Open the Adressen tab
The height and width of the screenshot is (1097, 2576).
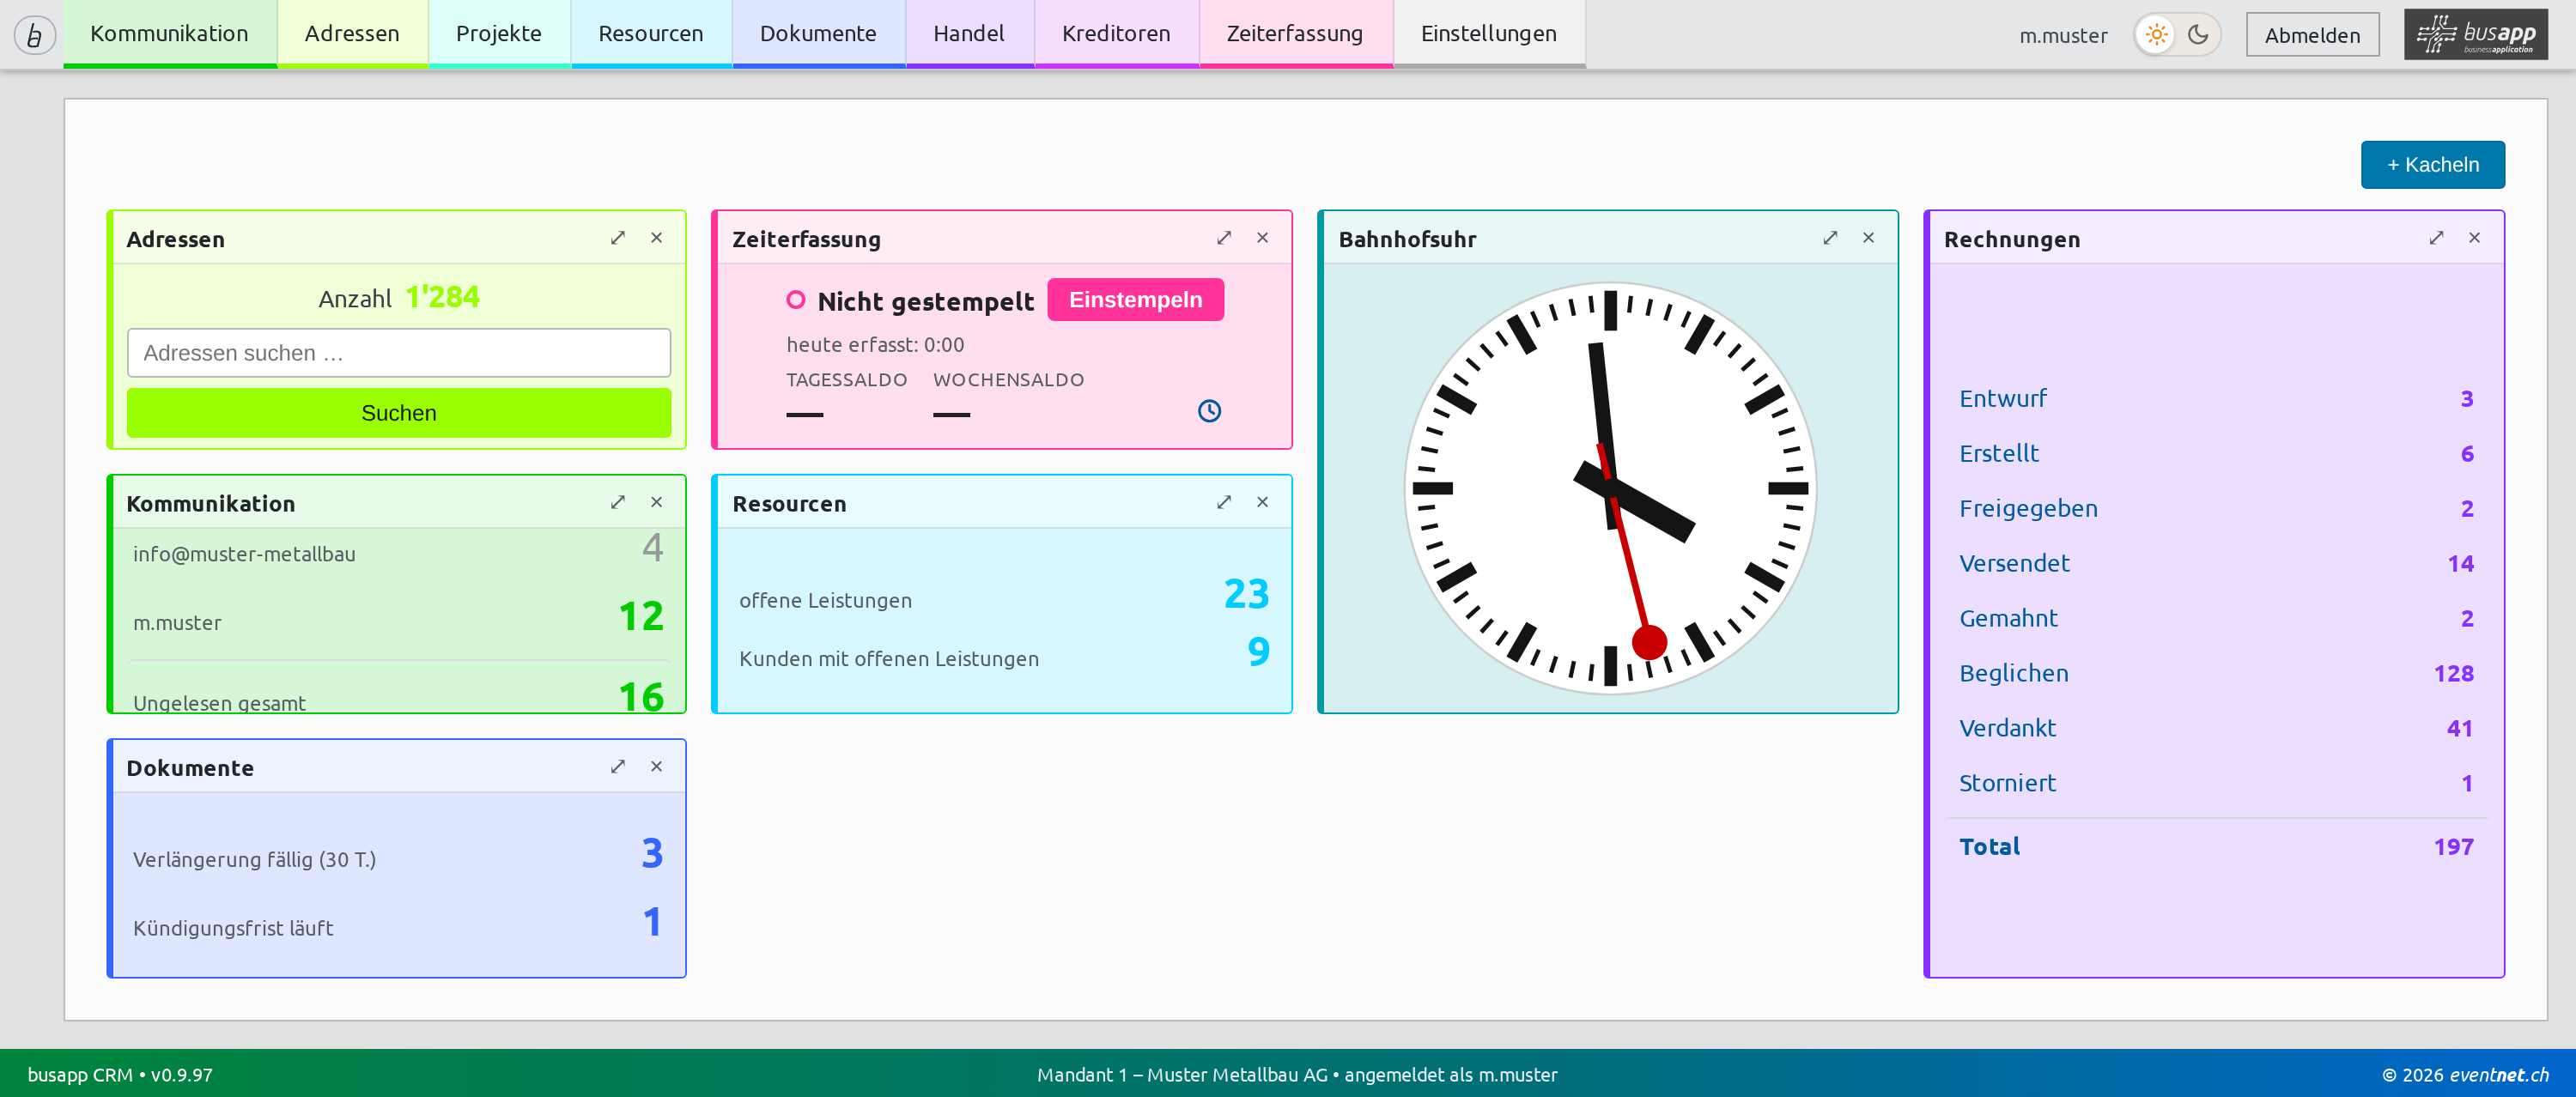tap(352, 34)
